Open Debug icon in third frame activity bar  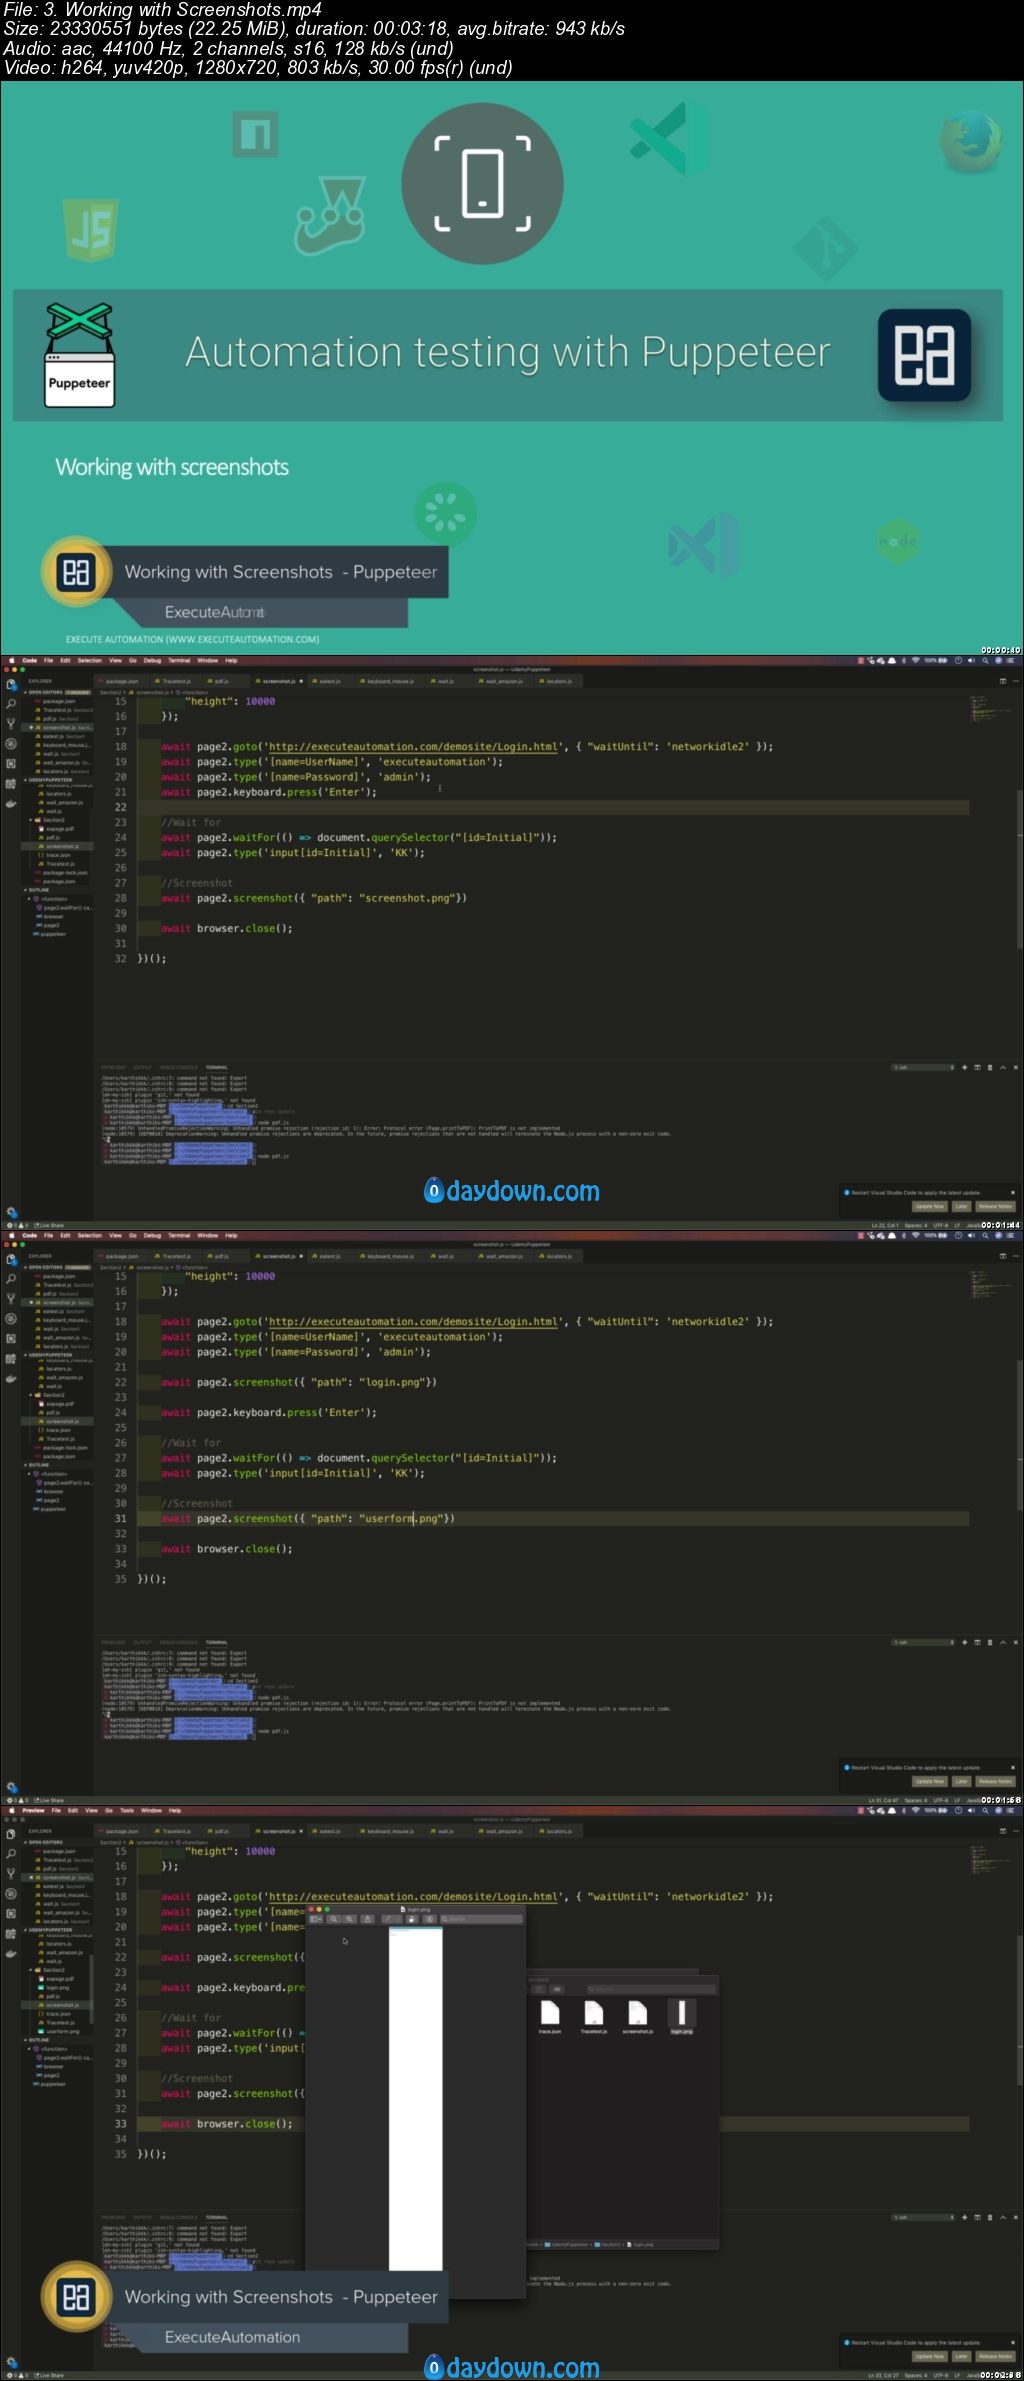[x=11, y=1894]
